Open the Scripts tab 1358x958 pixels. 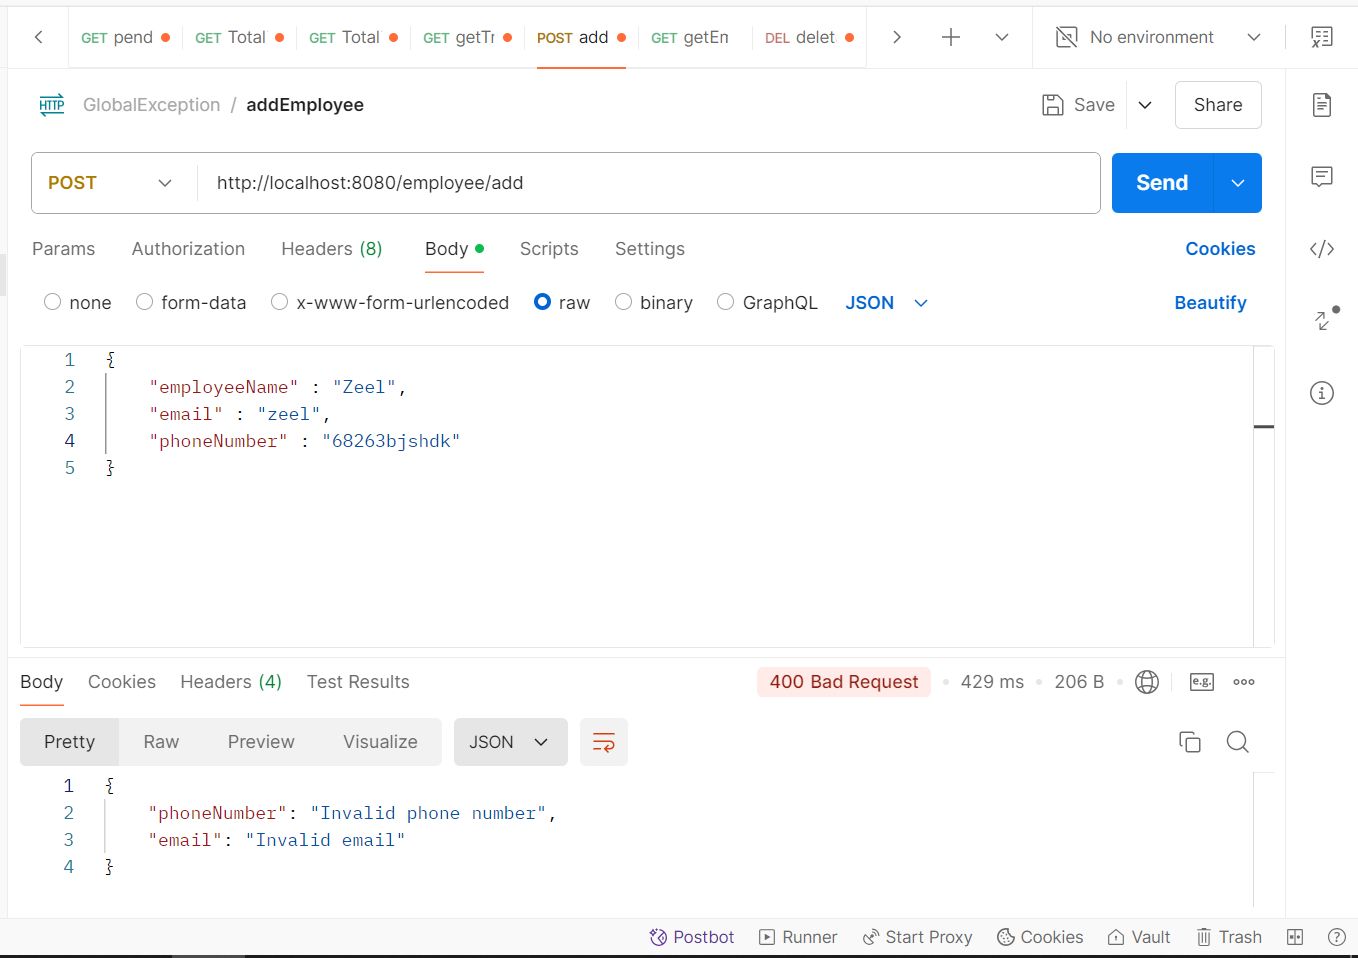(549, 249)
